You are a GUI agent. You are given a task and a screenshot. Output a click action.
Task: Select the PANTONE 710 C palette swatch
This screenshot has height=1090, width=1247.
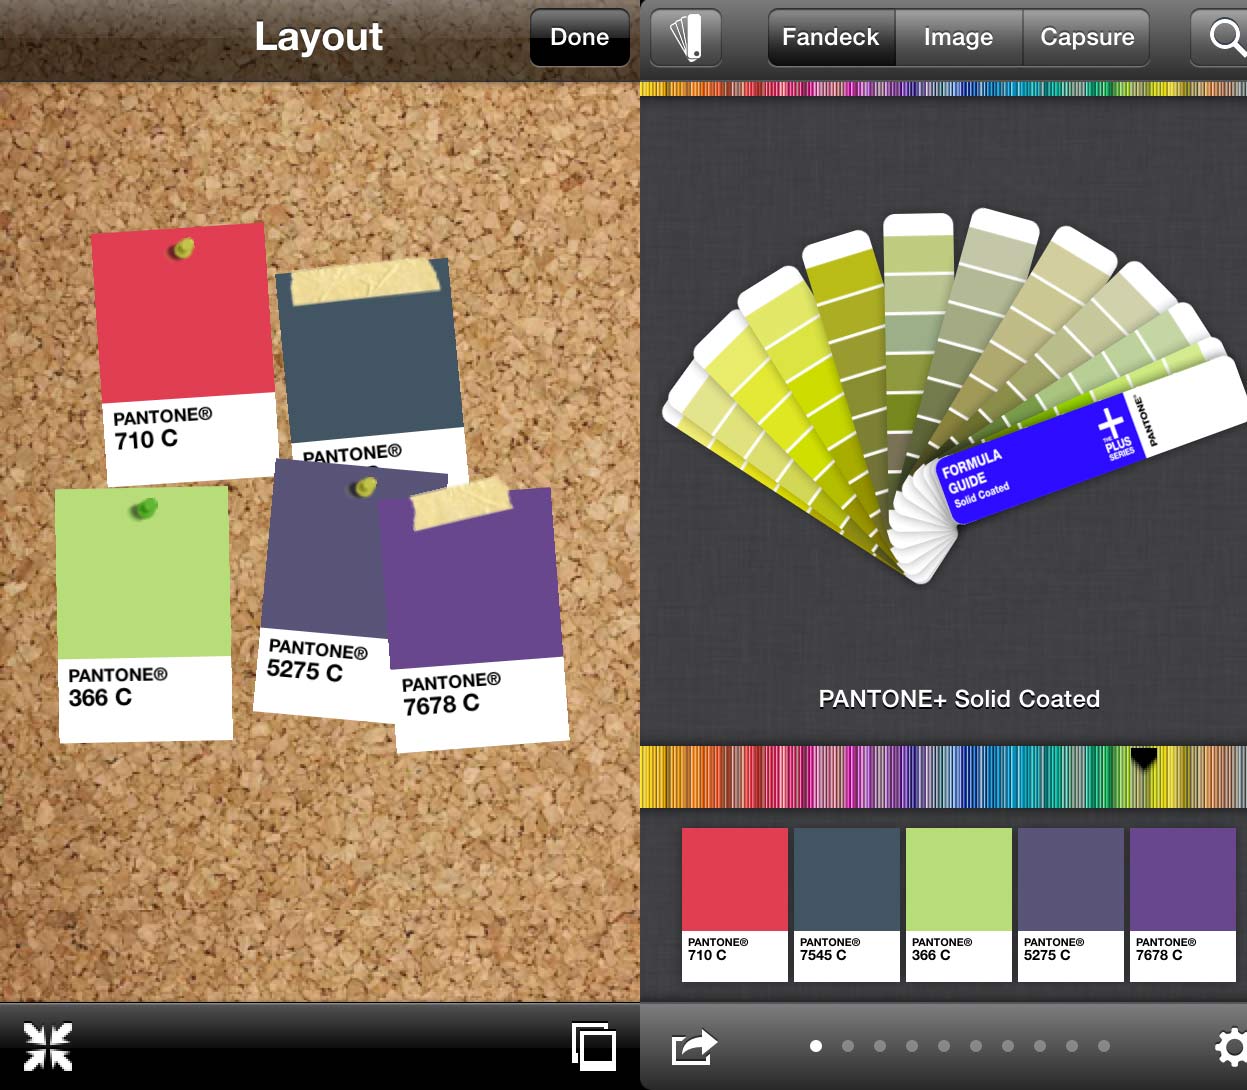[x=735, y=903]
